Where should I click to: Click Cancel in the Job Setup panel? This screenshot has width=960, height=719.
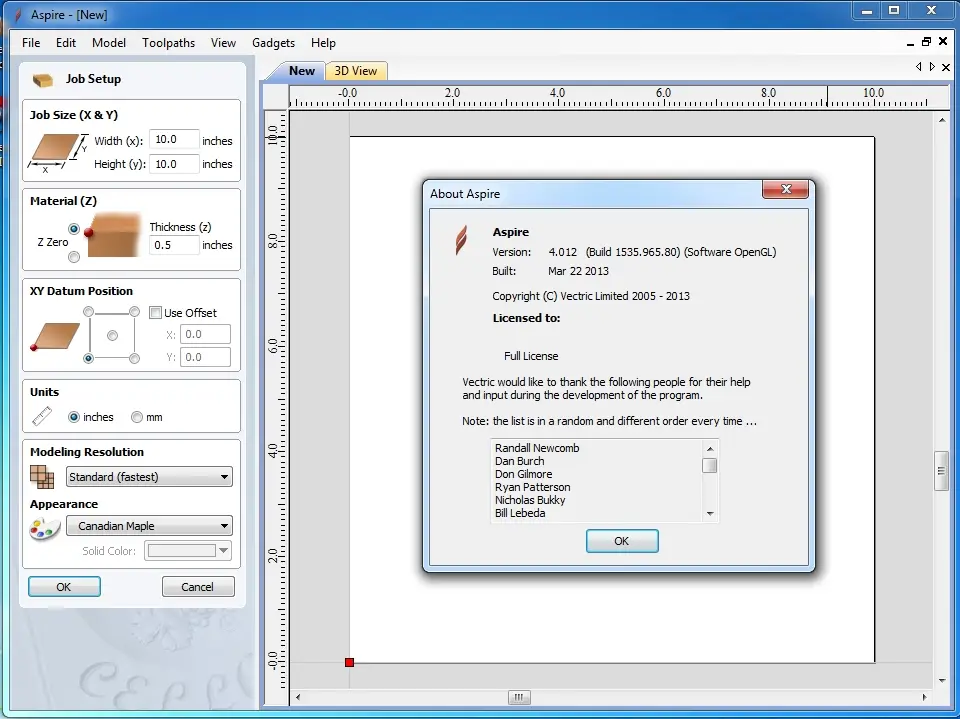click(x=198, y=587)
